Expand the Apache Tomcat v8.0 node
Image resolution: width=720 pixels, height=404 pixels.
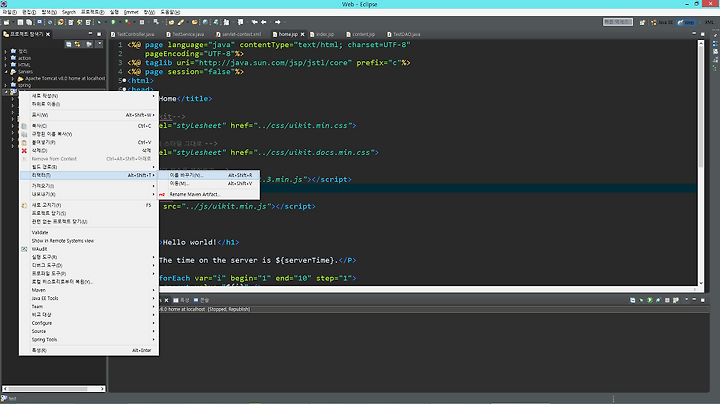click(13, 79)
